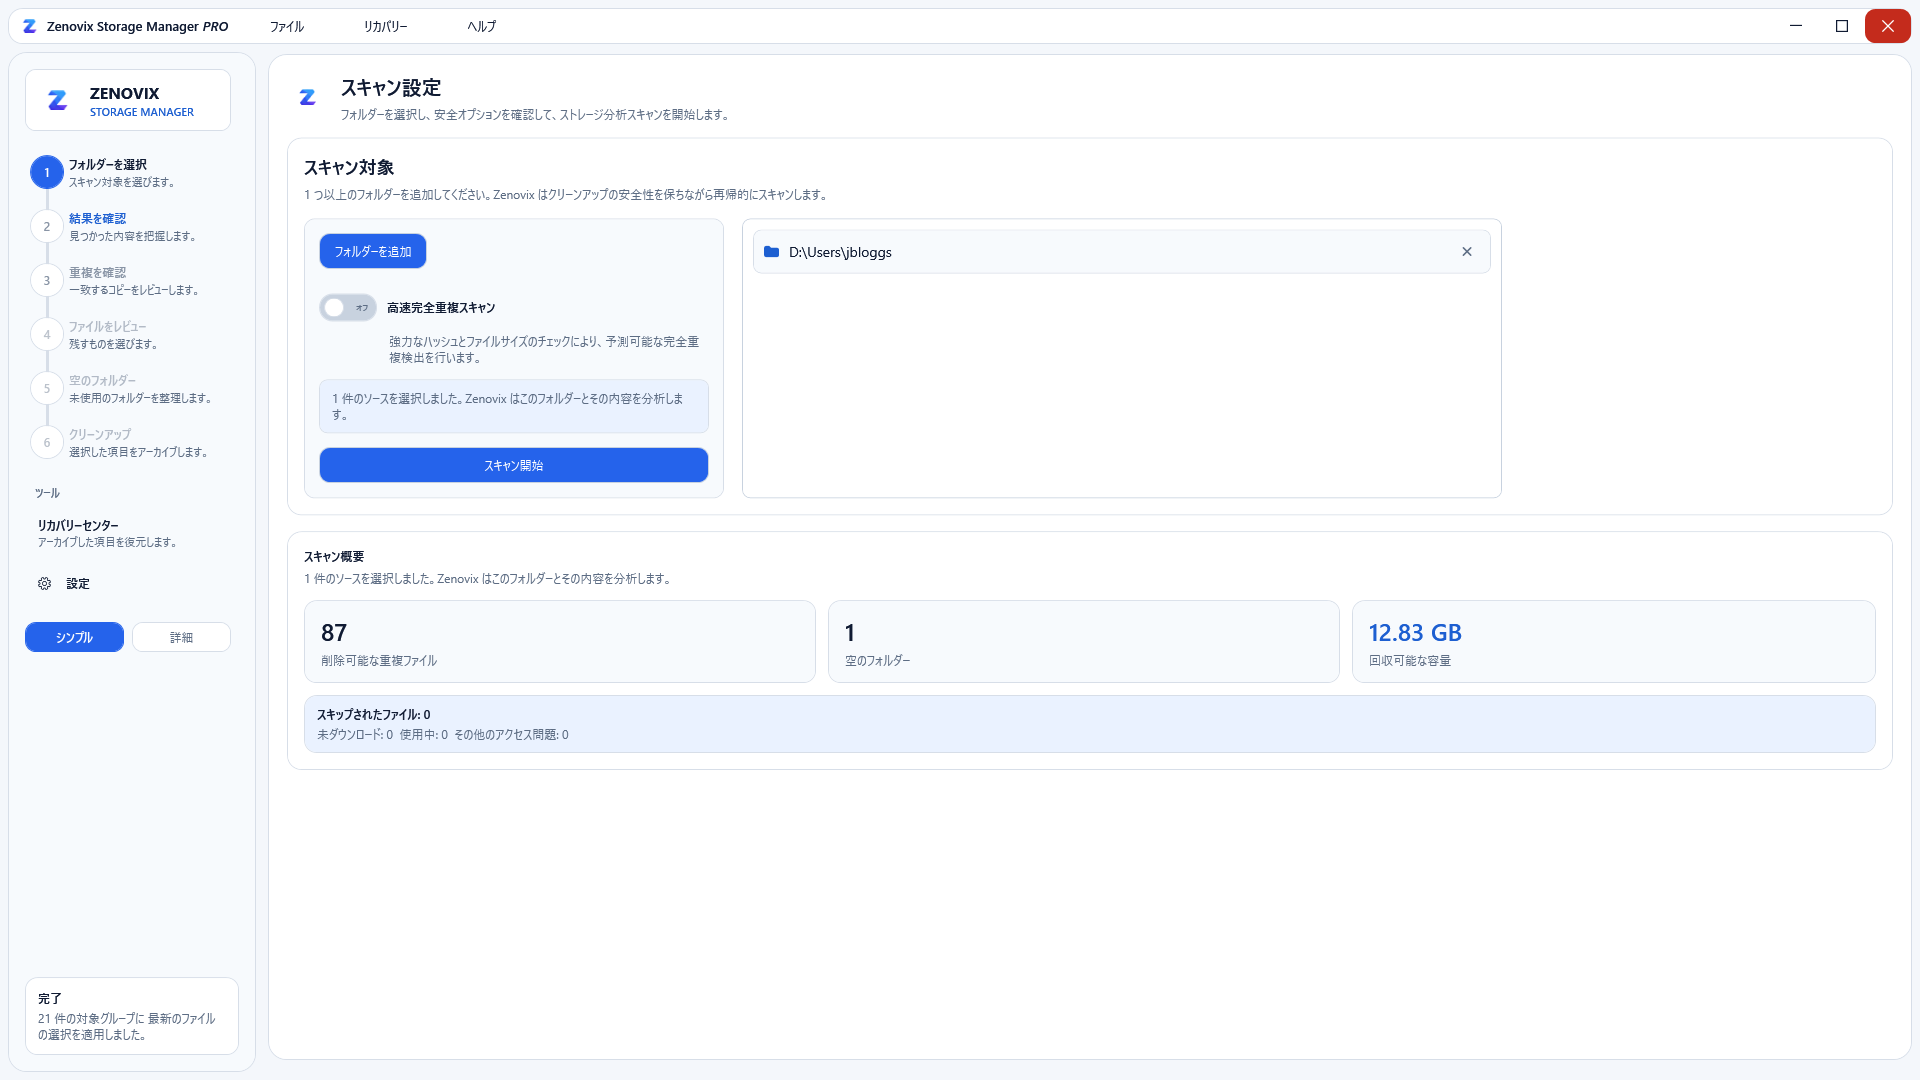Open 設定 in the sidebar
Image resolution: width=1920 pixels, height=1080 pixels.
coord(78,584)
